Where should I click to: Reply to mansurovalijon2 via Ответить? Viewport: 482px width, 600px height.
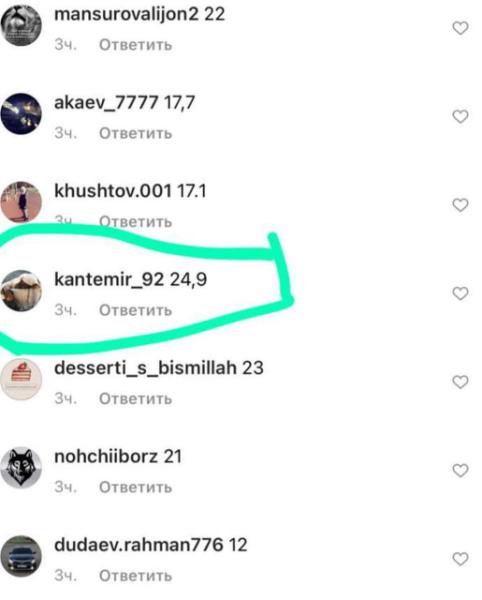click(135, 45)
